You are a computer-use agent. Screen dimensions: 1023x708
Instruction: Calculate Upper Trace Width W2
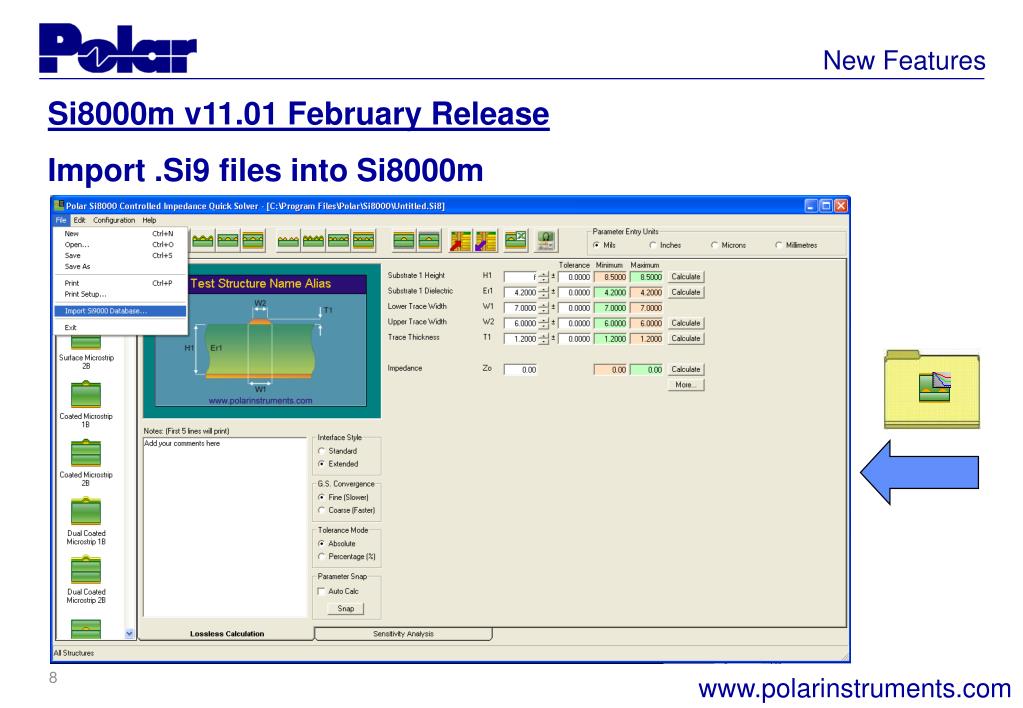pos(686,324)
